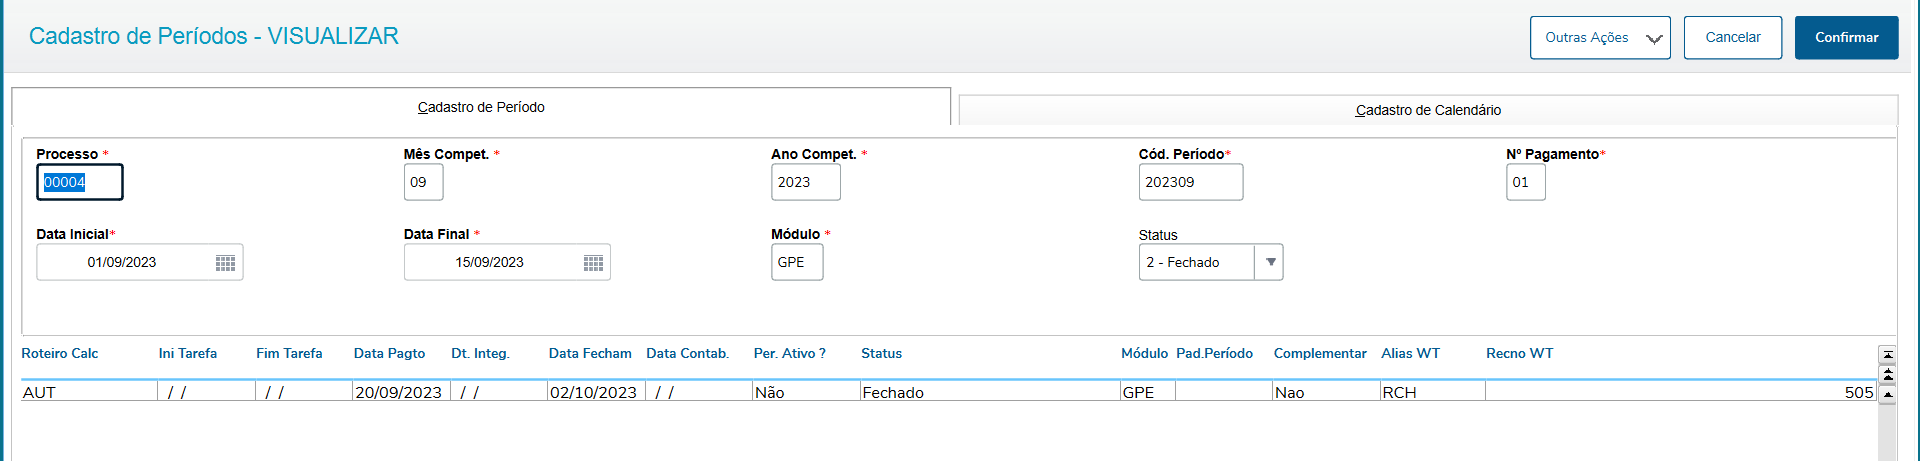
Task: Open the Data Final calendar picker
Action: point(593,263)
